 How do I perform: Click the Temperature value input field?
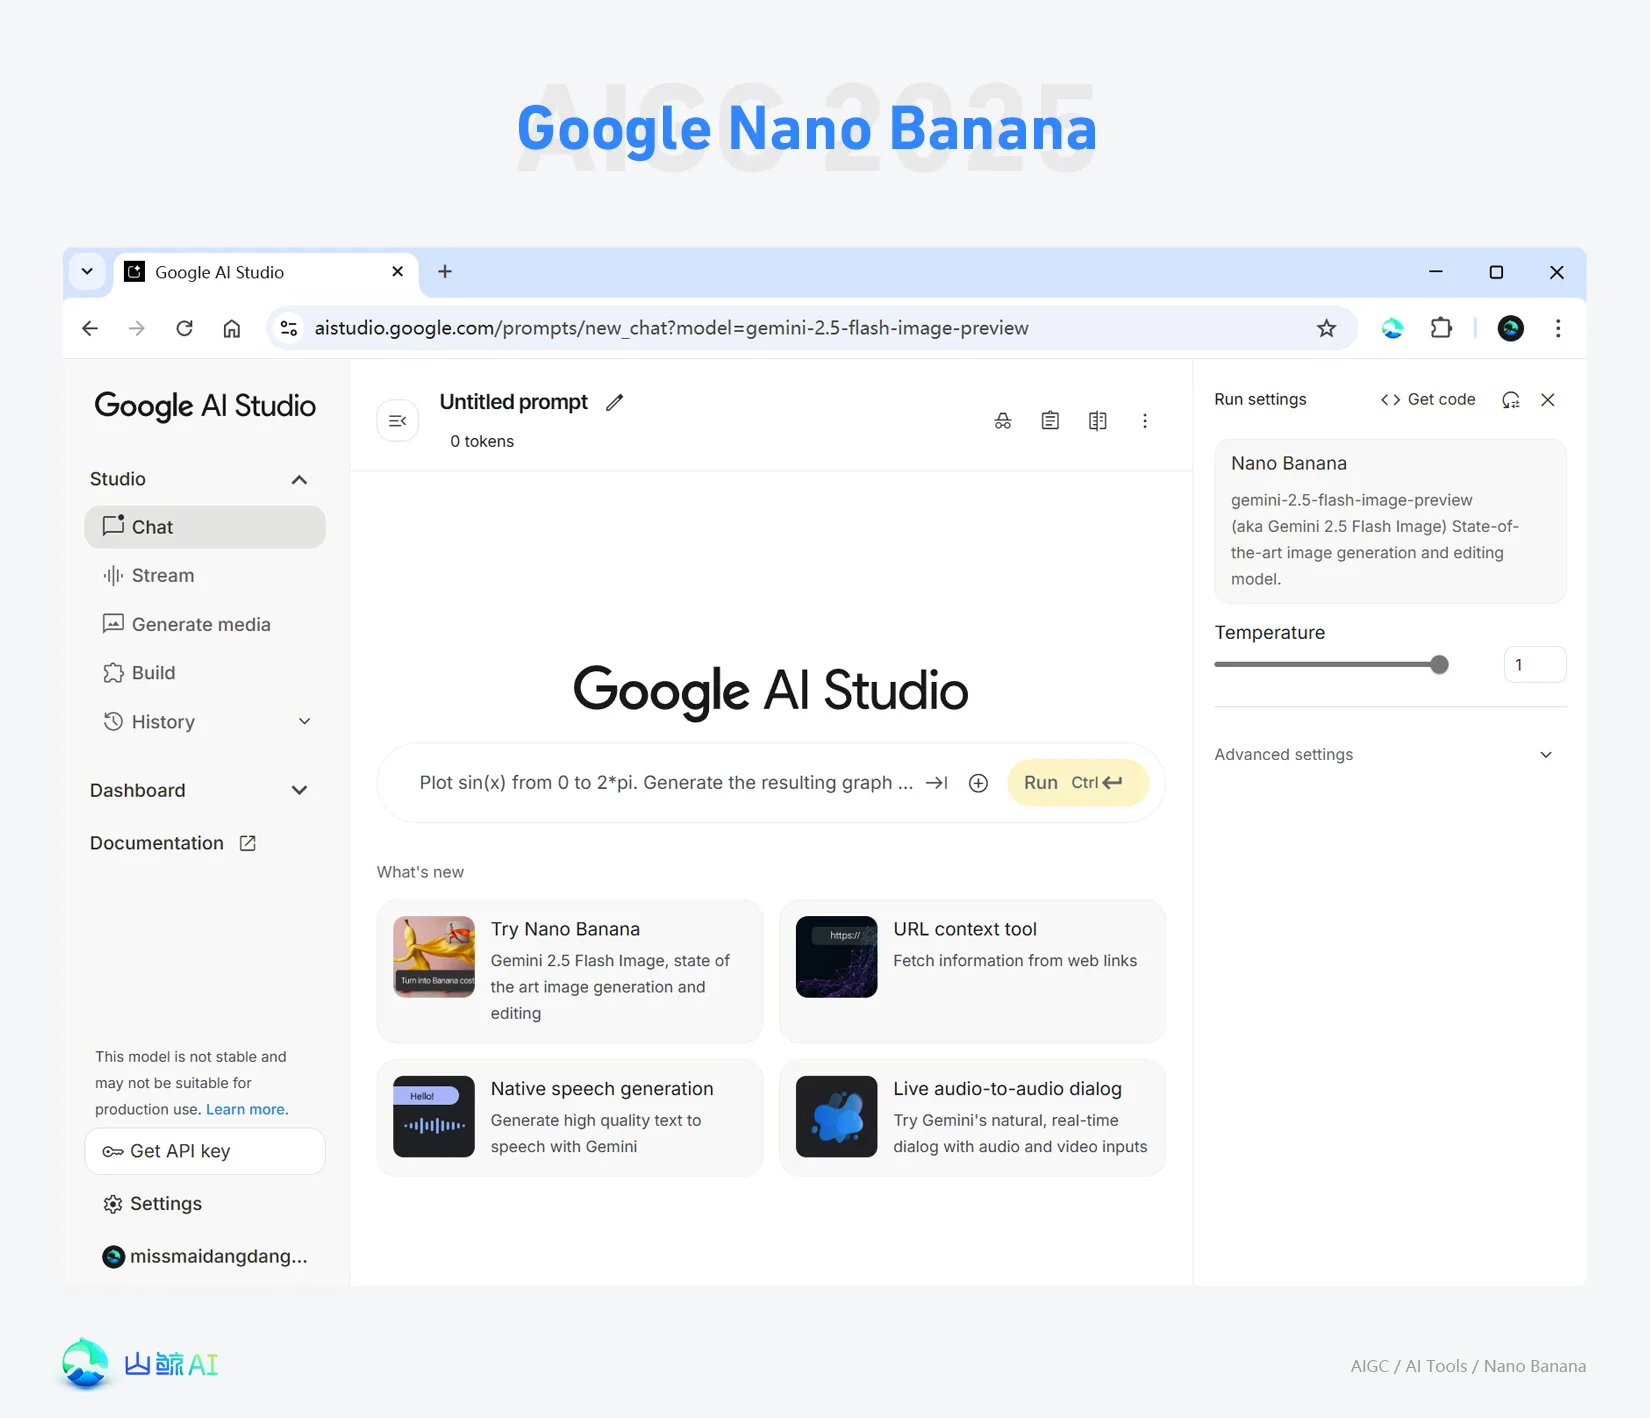[x=1534, y=665]
